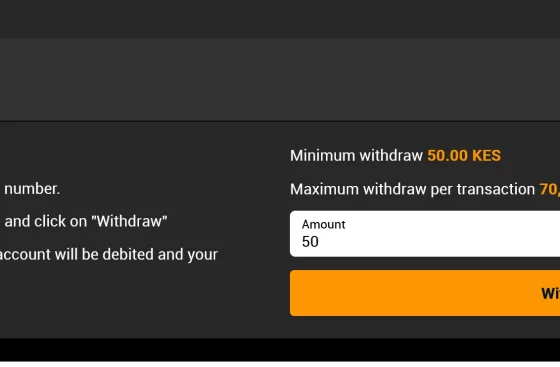Click the empty gray panel above the divider

click(x=280, y=79)
